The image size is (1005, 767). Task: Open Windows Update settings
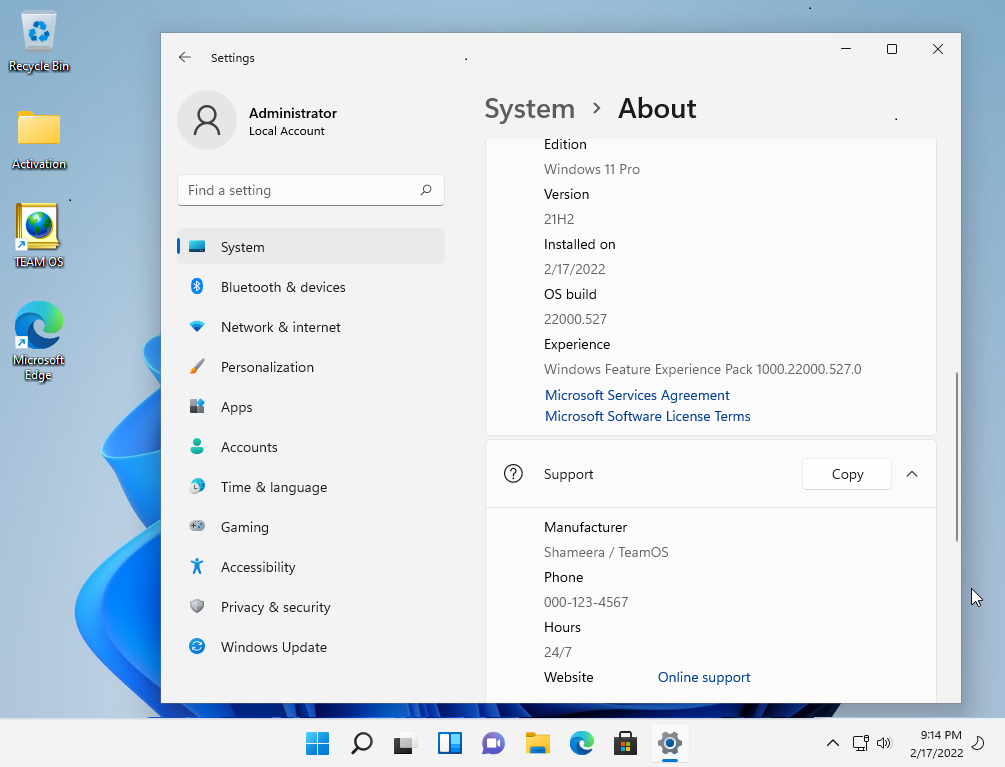click(x=310, y=647)
